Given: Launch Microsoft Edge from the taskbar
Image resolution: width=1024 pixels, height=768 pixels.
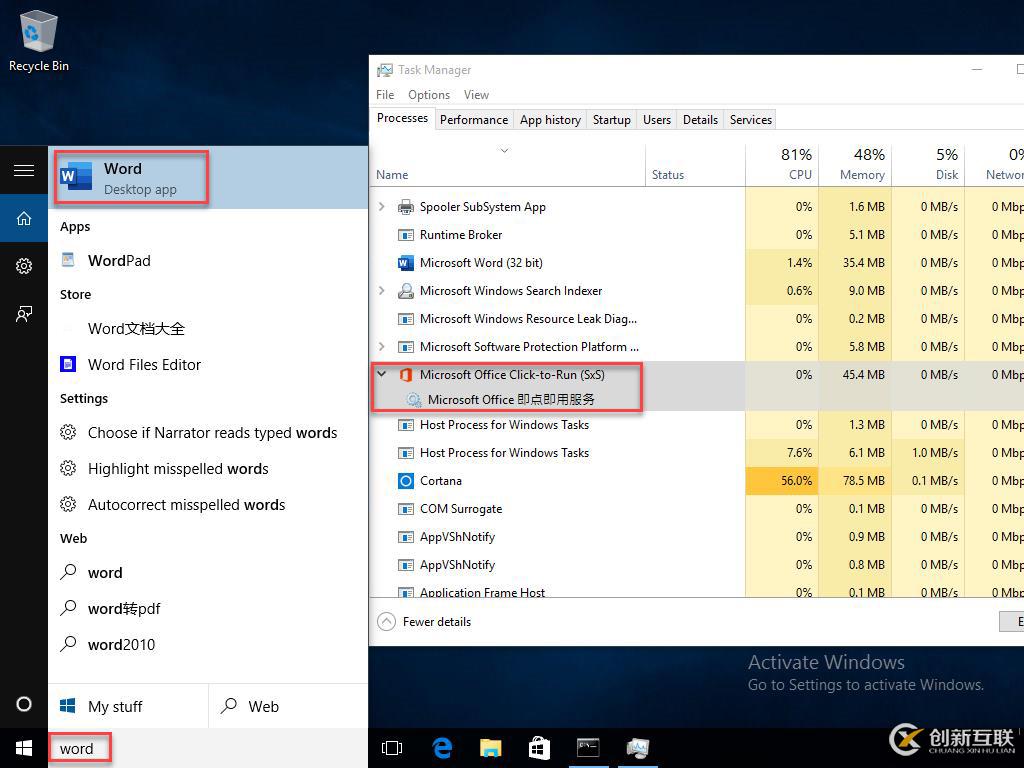Looking at the screenshot, I should click(x=442, y=748).
